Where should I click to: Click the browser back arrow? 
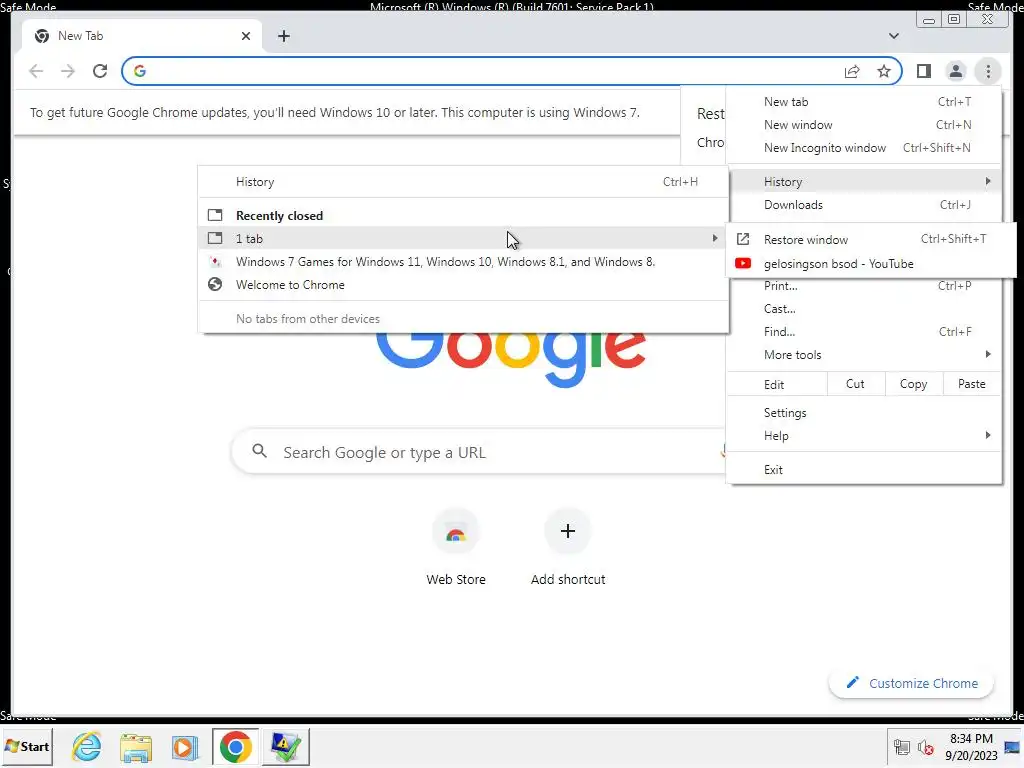[36, 71]
